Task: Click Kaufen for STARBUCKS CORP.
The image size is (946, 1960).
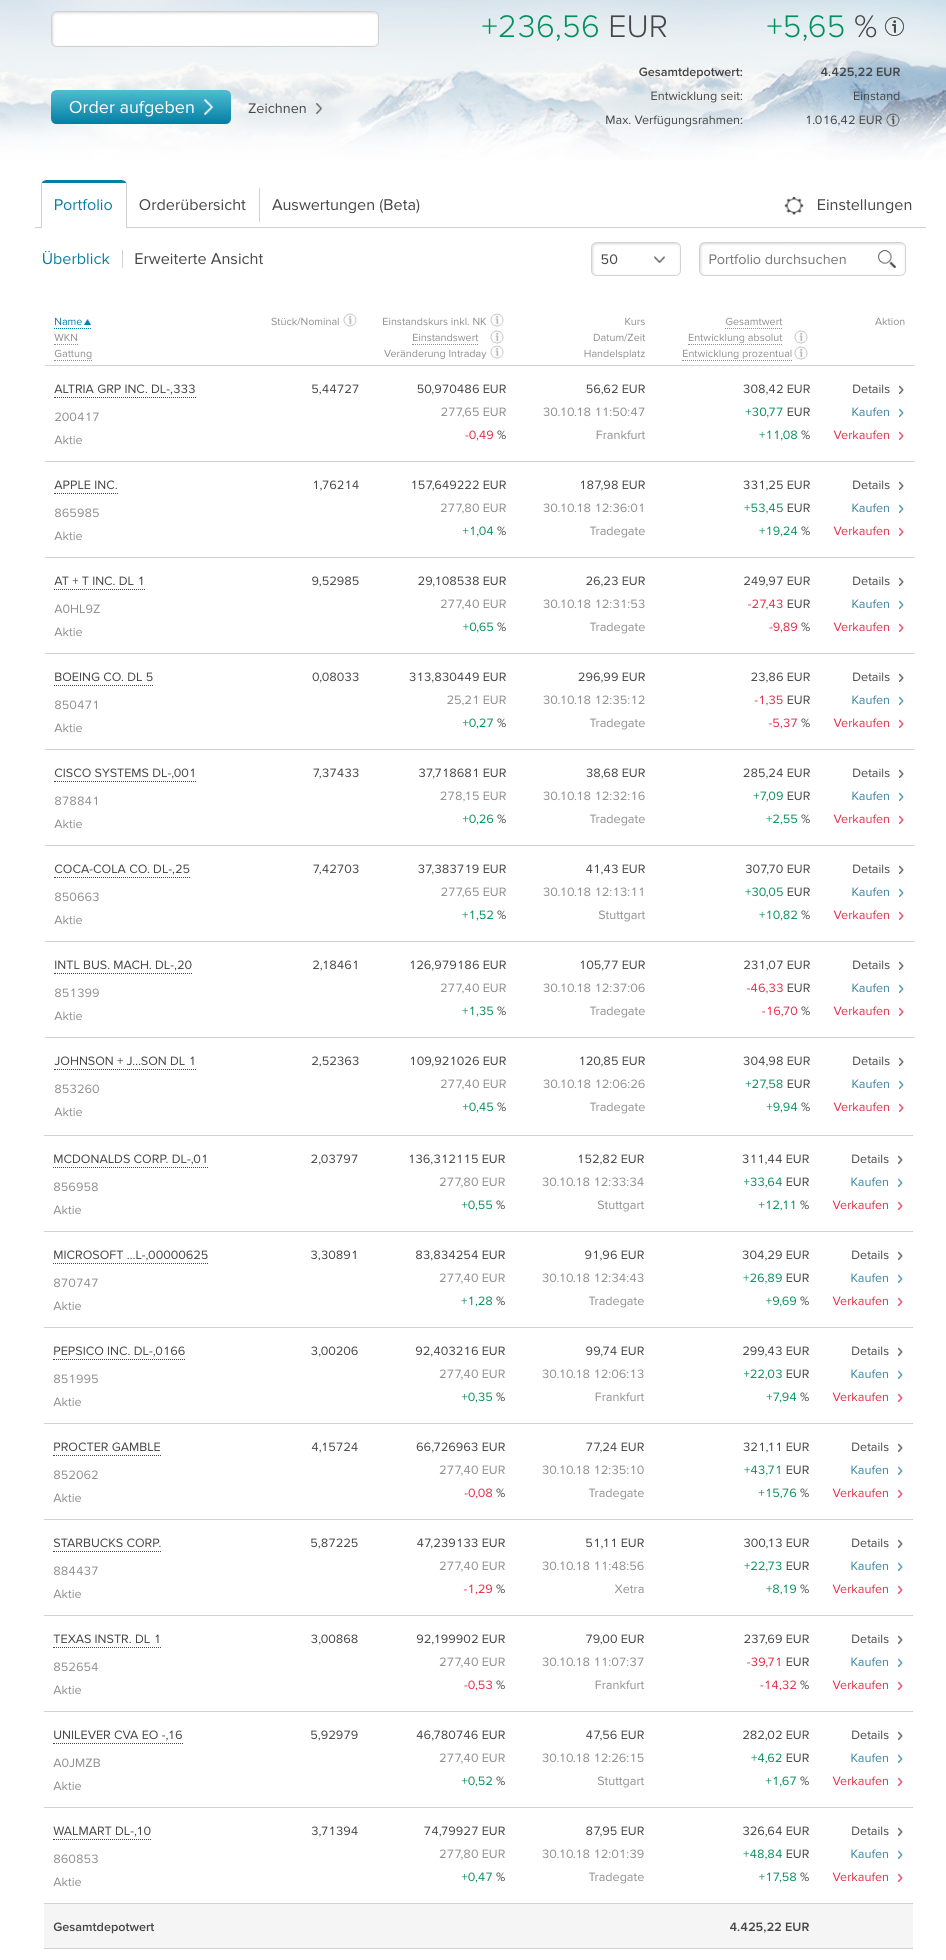Action: point(869,1566)
